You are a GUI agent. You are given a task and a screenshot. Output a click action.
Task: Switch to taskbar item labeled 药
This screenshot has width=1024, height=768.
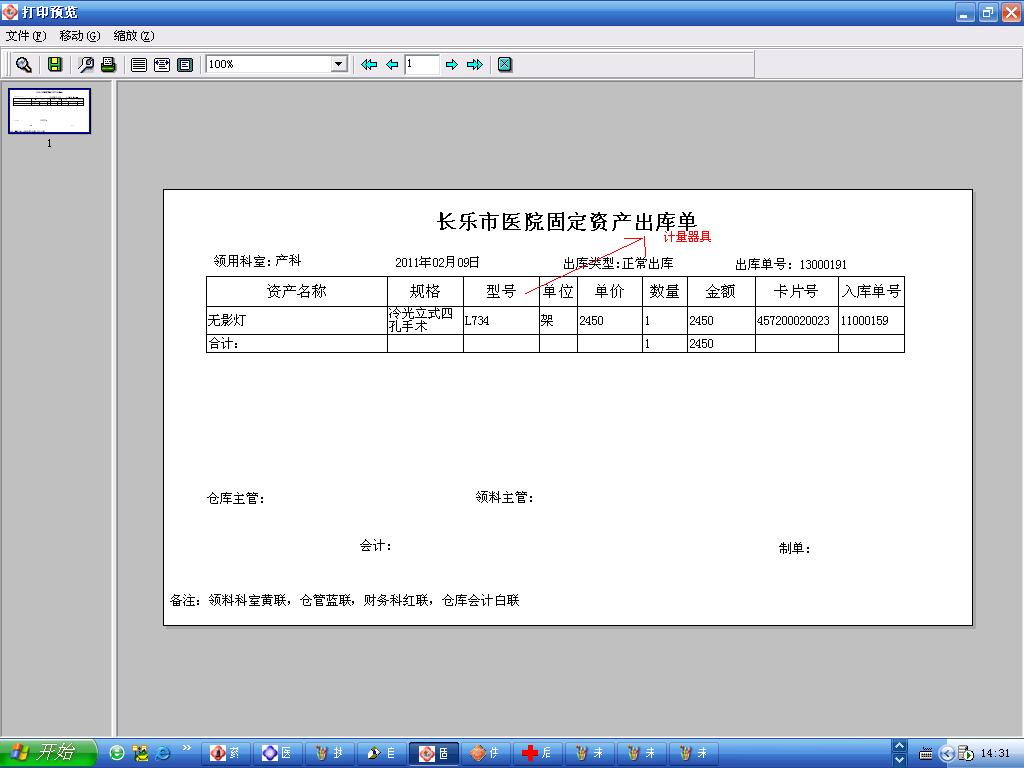tap(225, 753)
